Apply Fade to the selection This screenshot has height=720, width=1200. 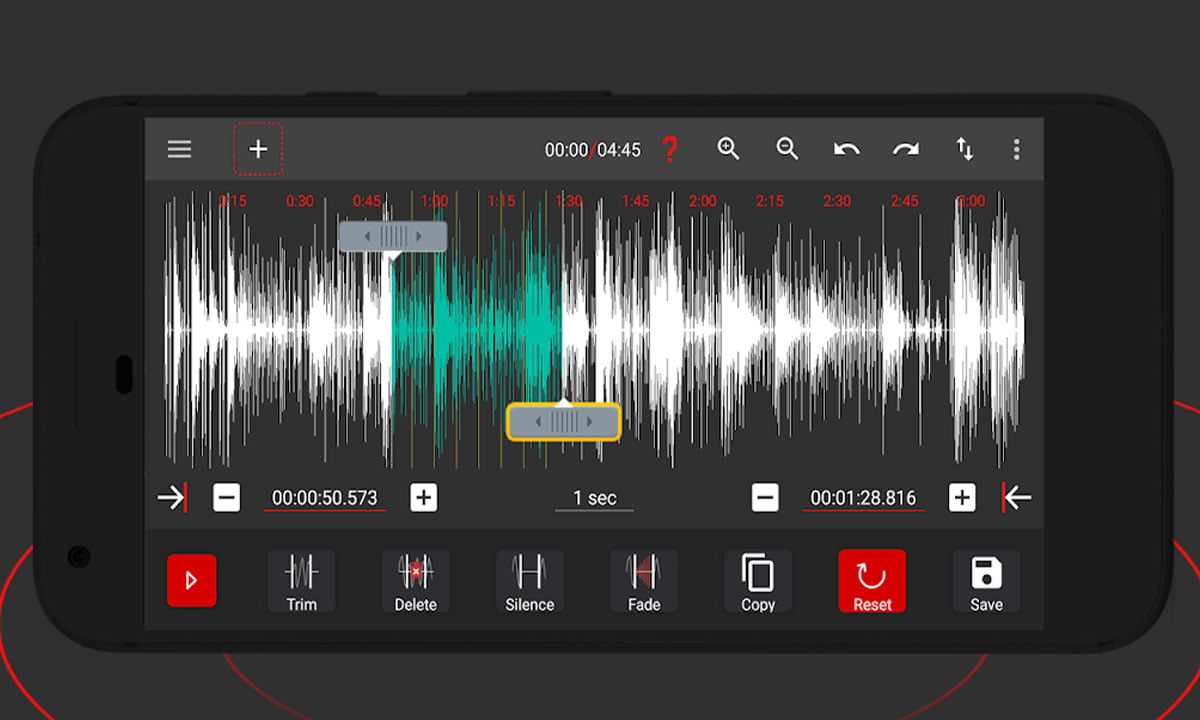click(x=644, y=581)
